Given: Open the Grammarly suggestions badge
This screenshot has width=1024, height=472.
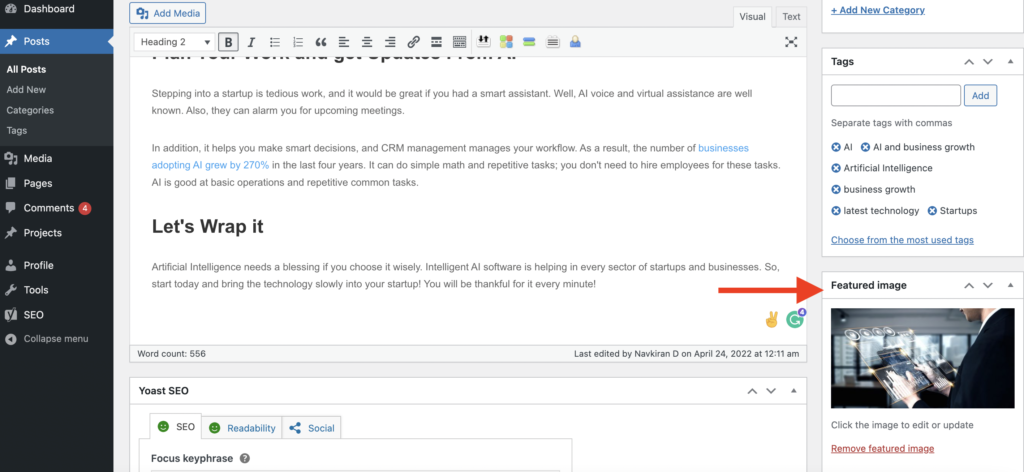Looking at the screenshot, I should click(x=795, y=320).
